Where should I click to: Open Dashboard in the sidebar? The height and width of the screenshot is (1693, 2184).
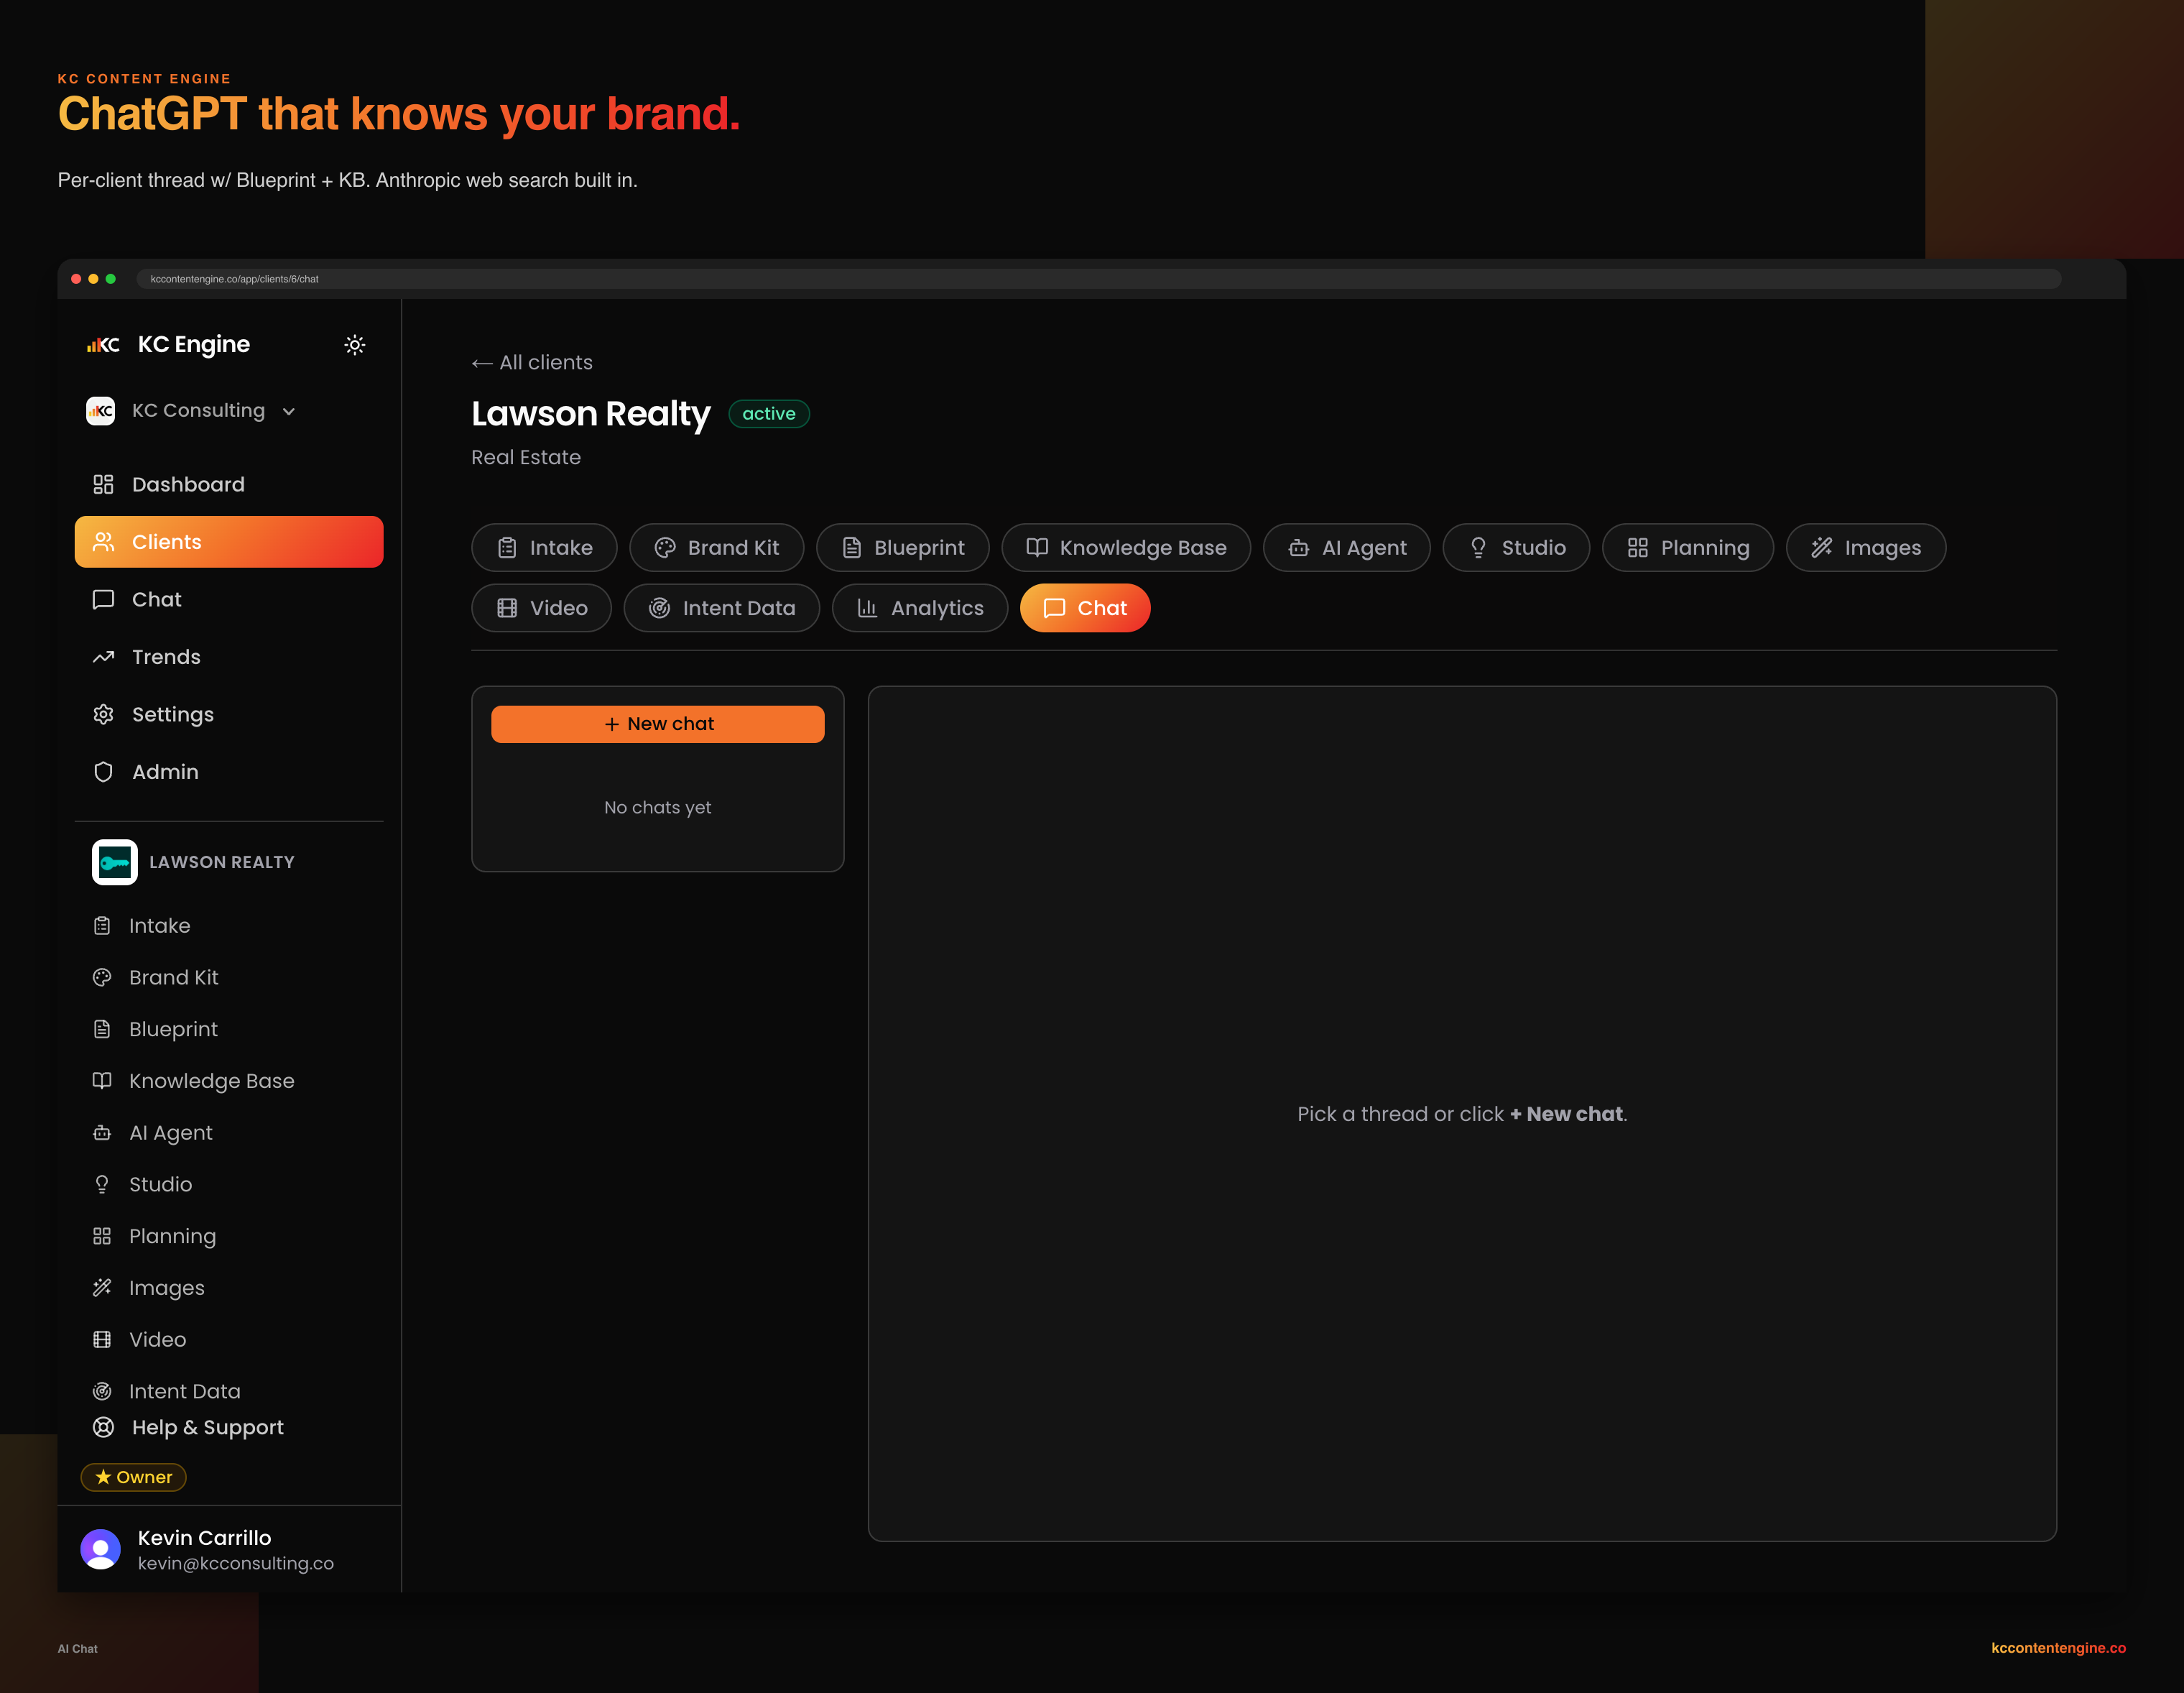coord(229,484)
